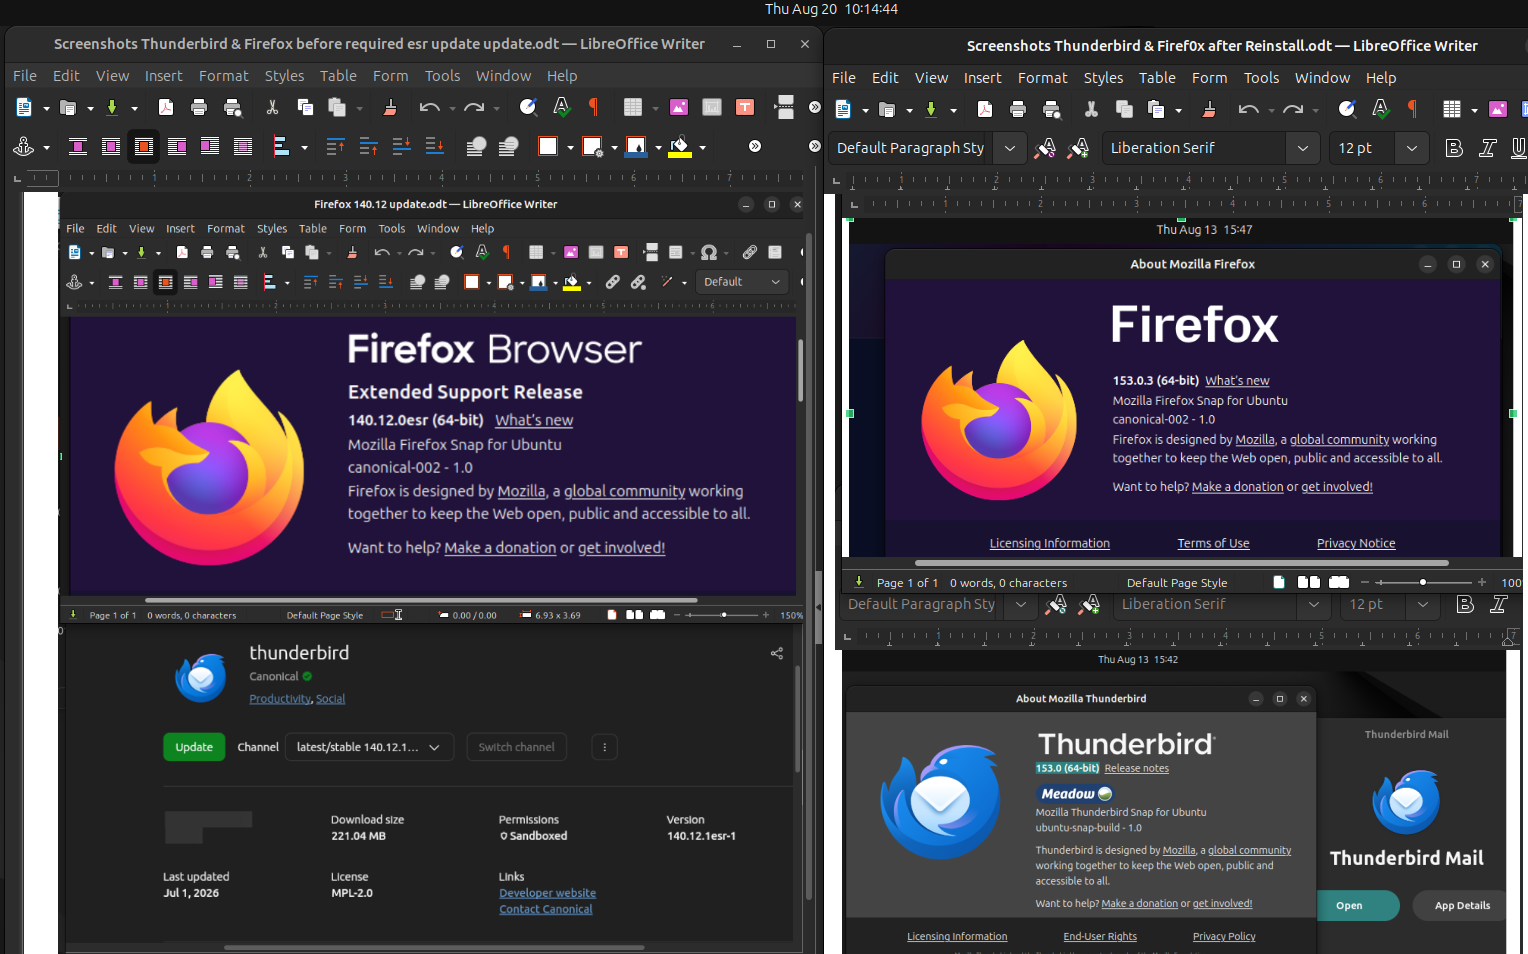Click Export as PDF in right window toolbar
This screenshot has width=1528, height=954.
(x=985, y=109)
